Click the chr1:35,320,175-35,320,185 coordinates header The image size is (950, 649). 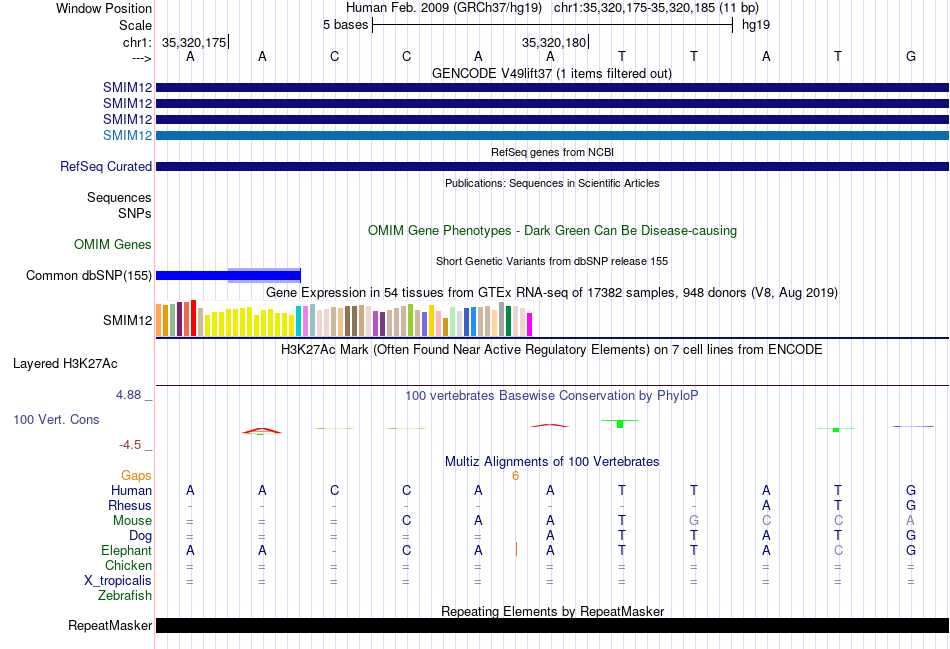pyautogui.click(x=656, y=8)
